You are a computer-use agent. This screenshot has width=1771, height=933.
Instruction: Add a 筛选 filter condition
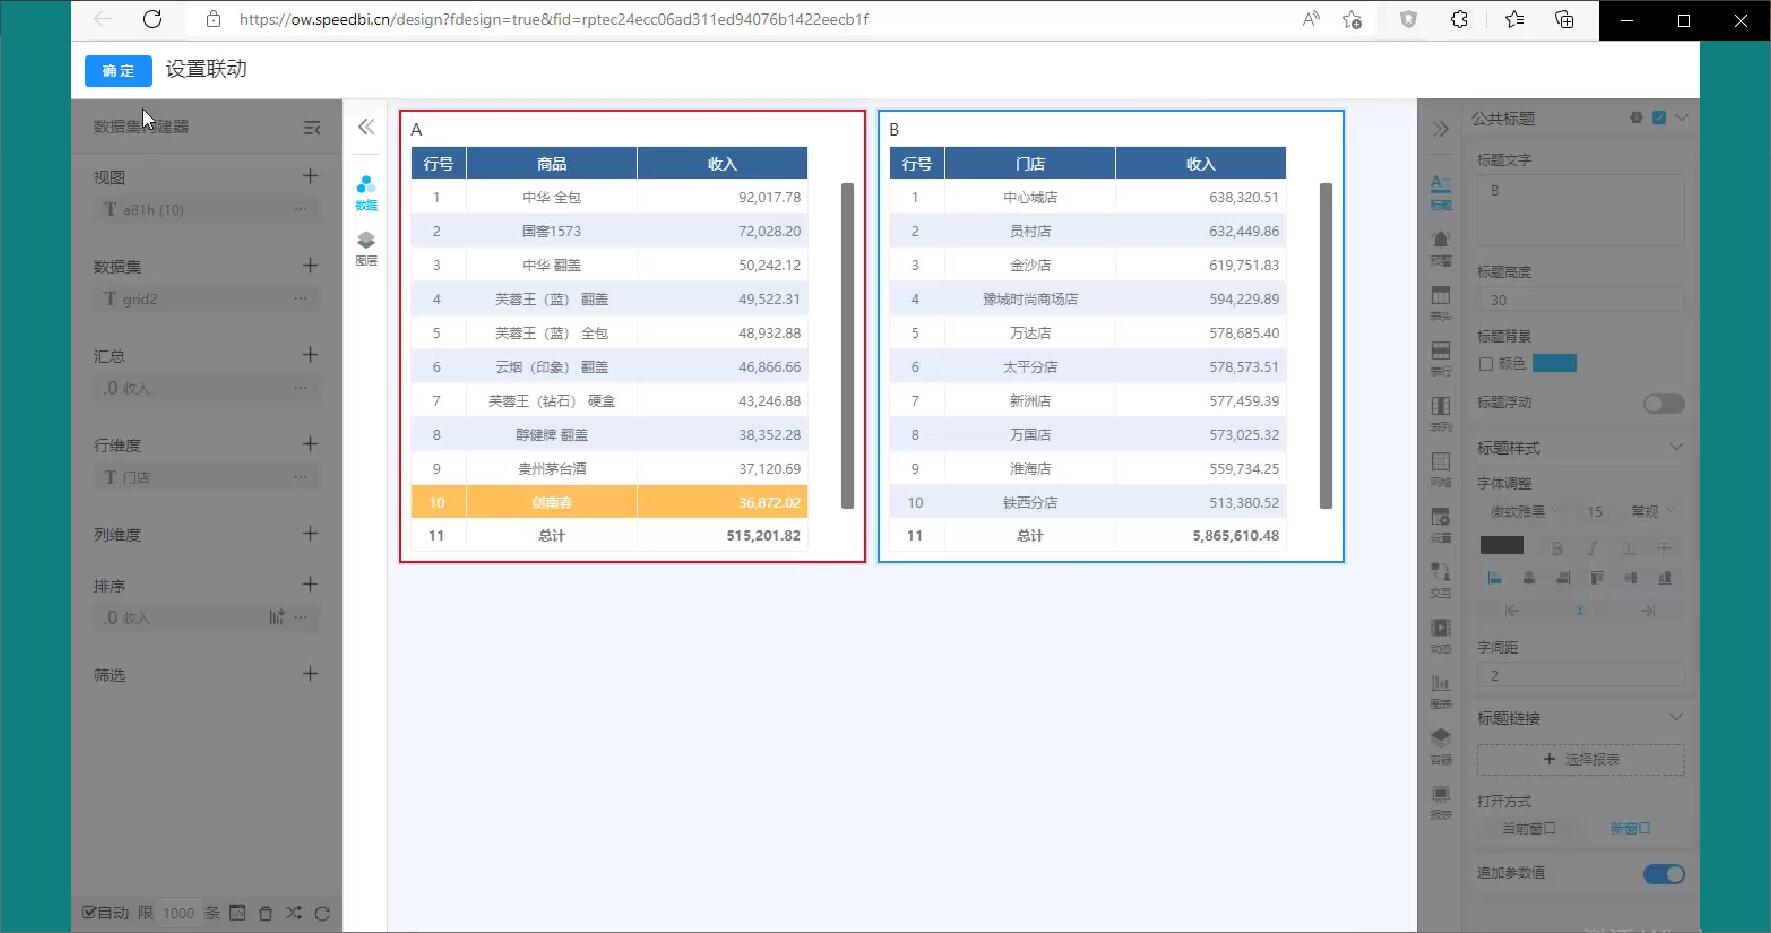[310, 673]
